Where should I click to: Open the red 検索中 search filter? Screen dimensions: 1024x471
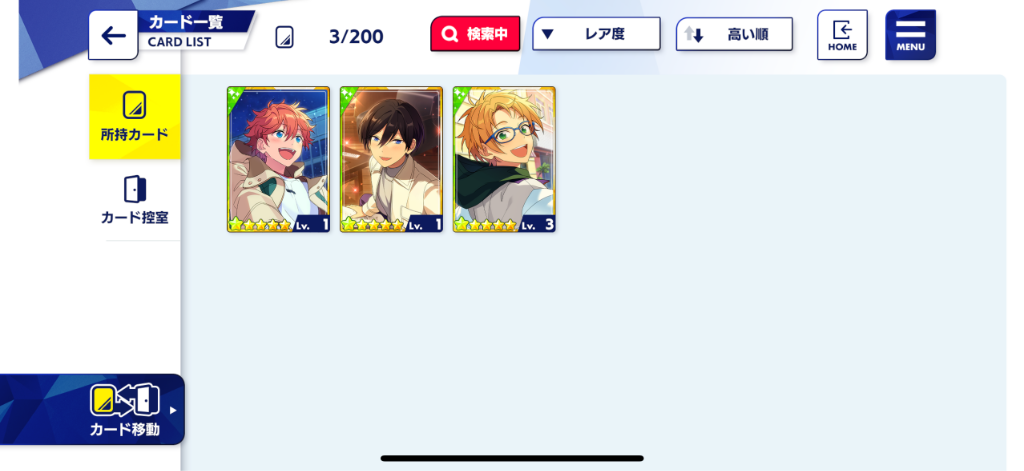[475, 34]
